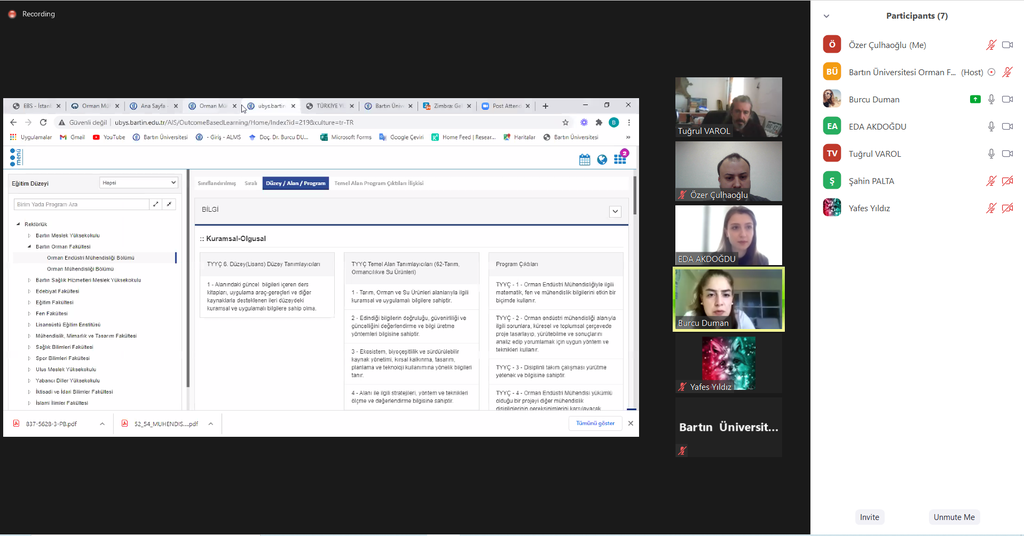
Task: Click the expand-all icon beside the search field
Action: (156, 204)
